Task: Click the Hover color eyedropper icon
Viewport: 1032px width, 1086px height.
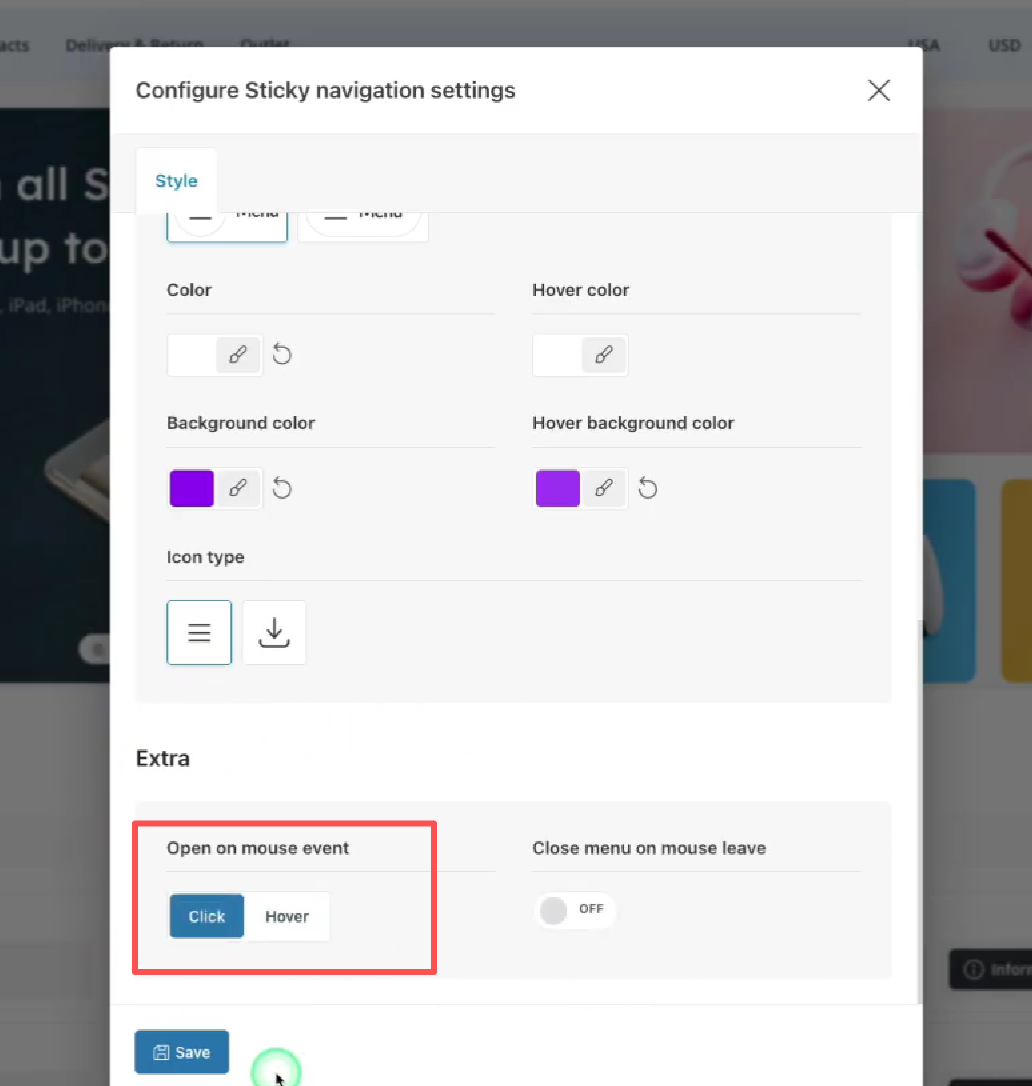Action: coord(604,355)
